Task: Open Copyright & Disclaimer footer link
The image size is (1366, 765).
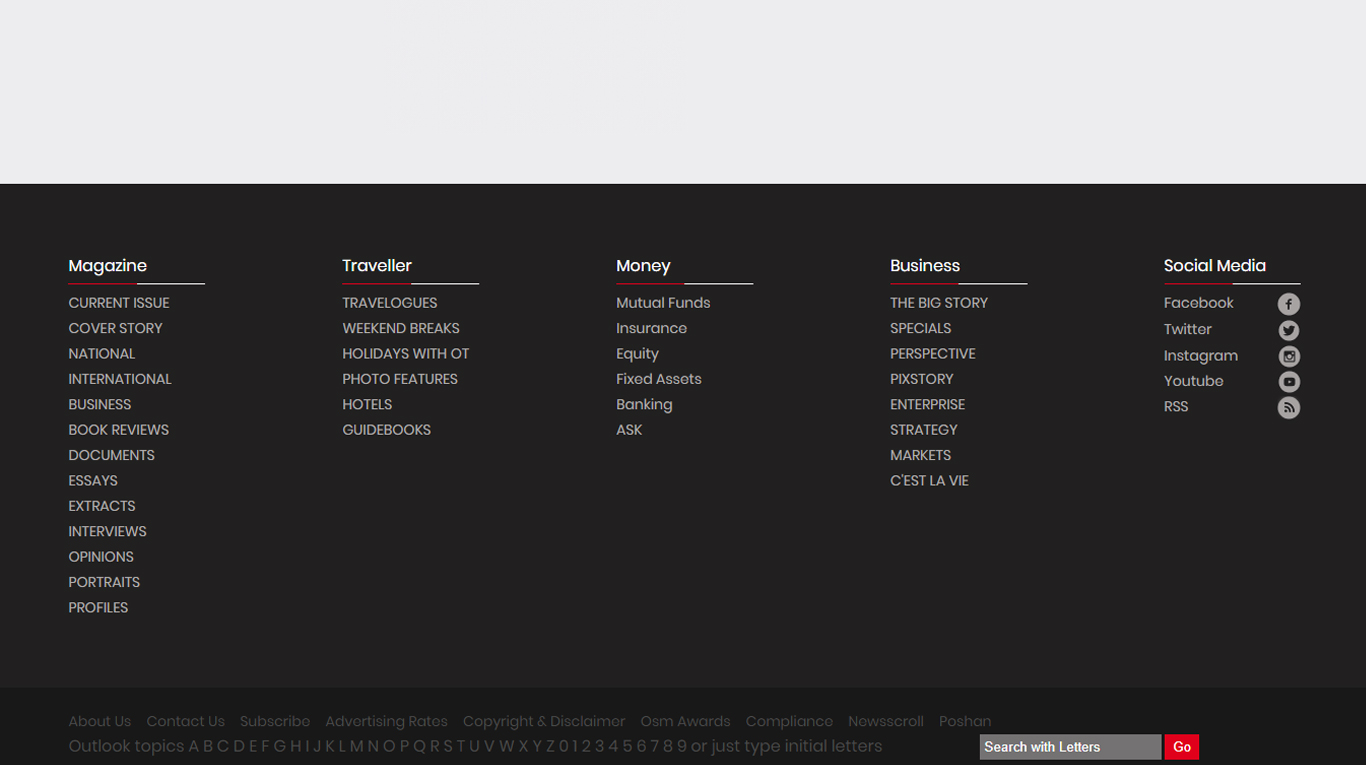Action: click(543, 721)
